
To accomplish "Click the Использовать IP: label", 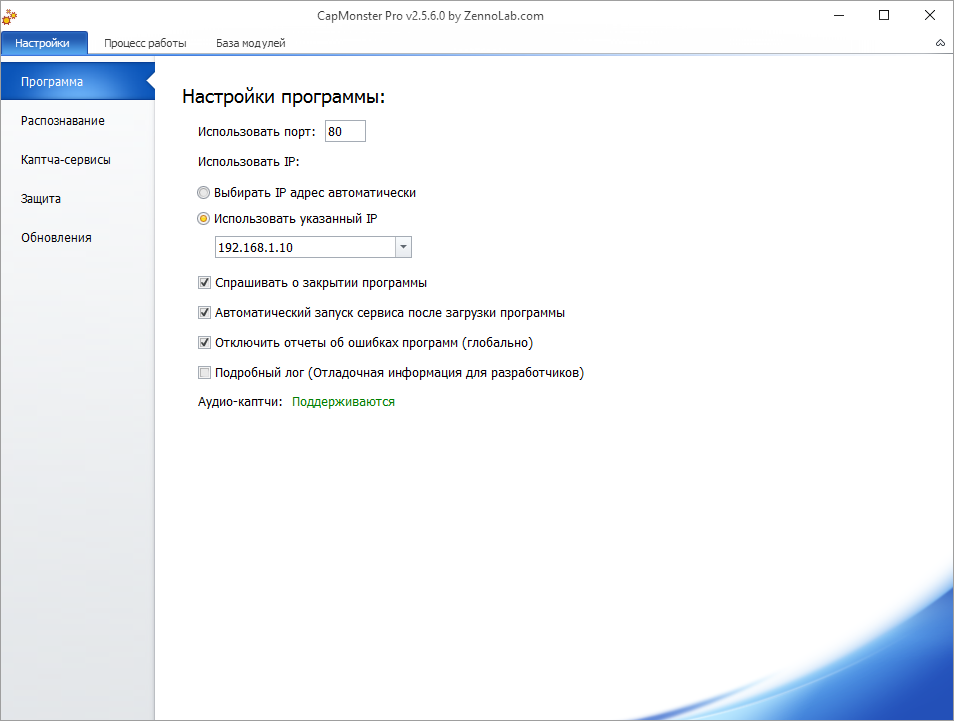I will (x=248, y=162).
